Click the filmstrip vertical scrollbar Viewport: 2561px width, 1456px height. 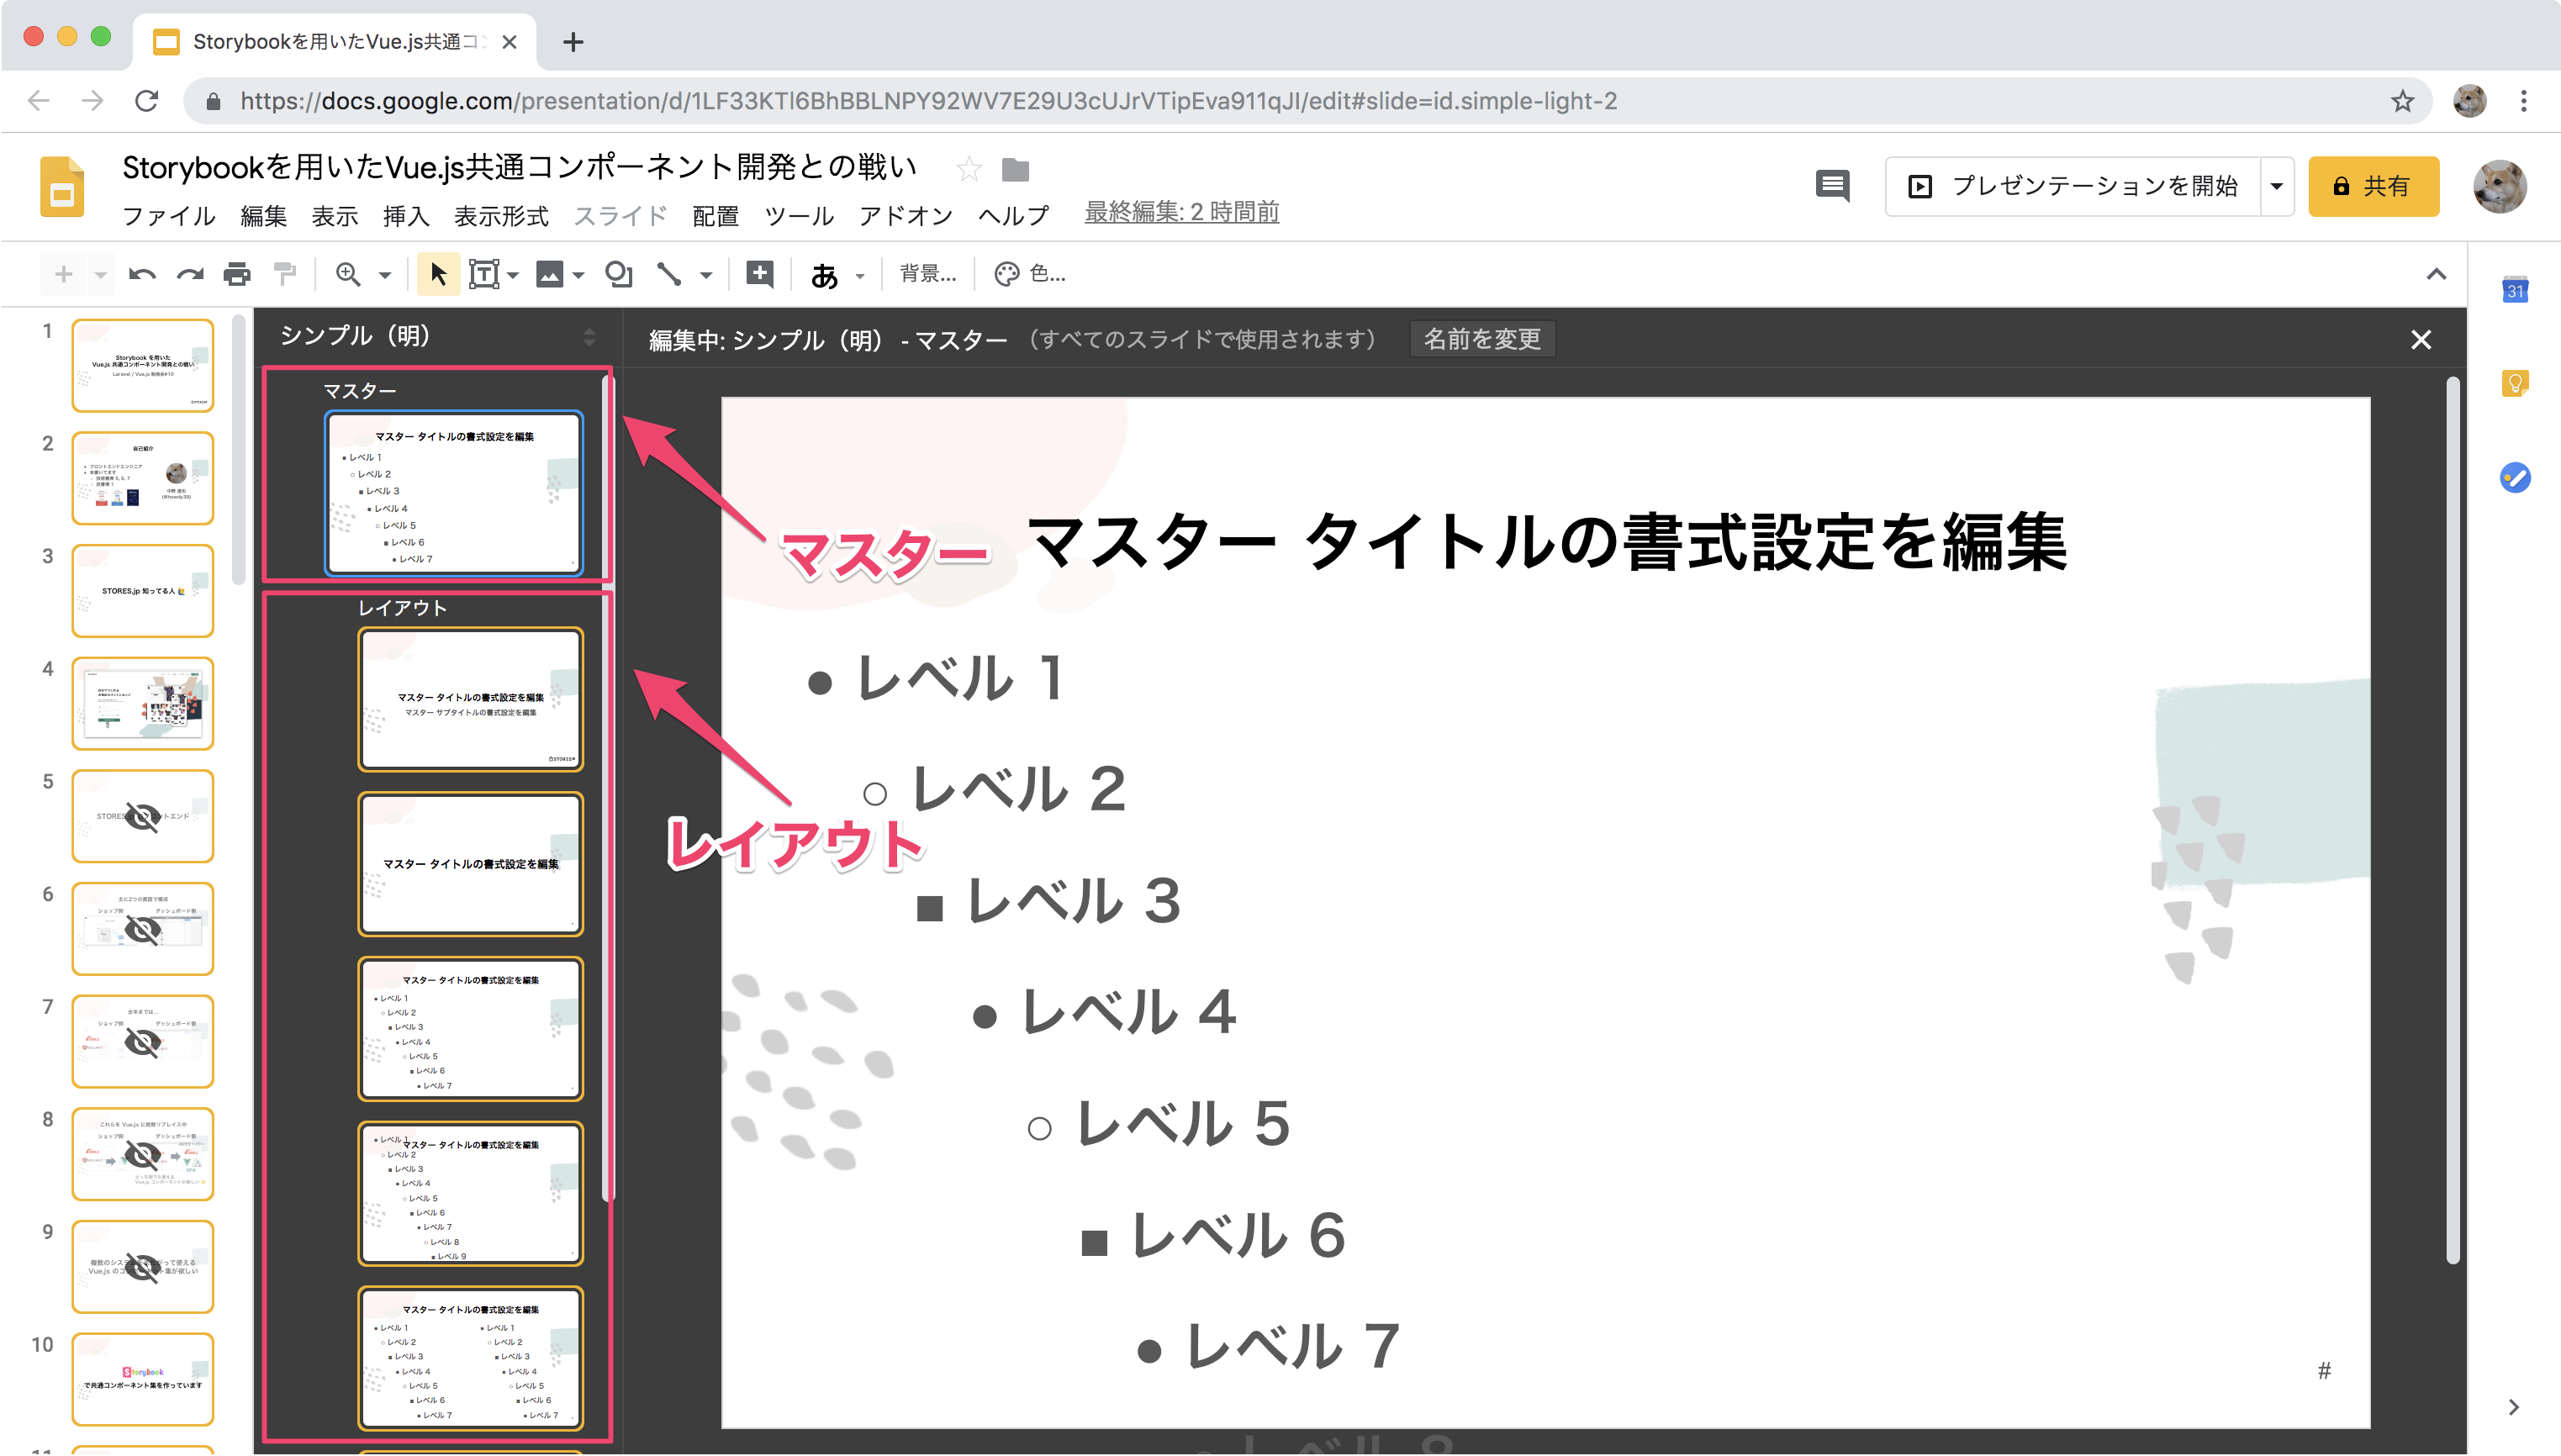[x=238, y=450]
